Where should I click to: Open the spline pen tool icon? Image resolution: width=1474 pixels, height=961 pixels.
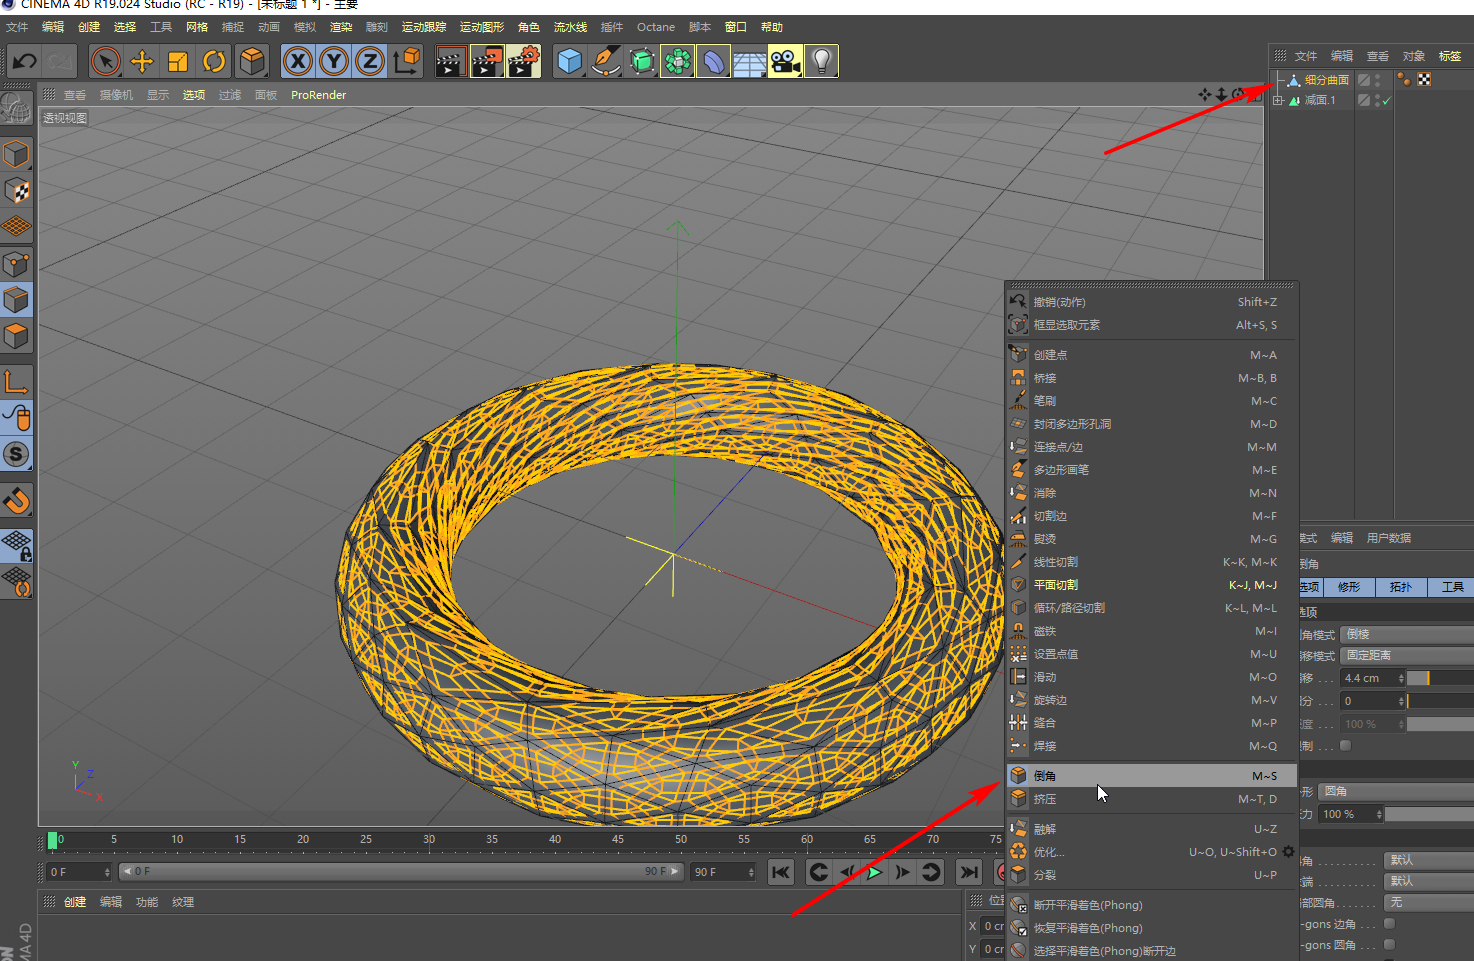pos(606,61)
